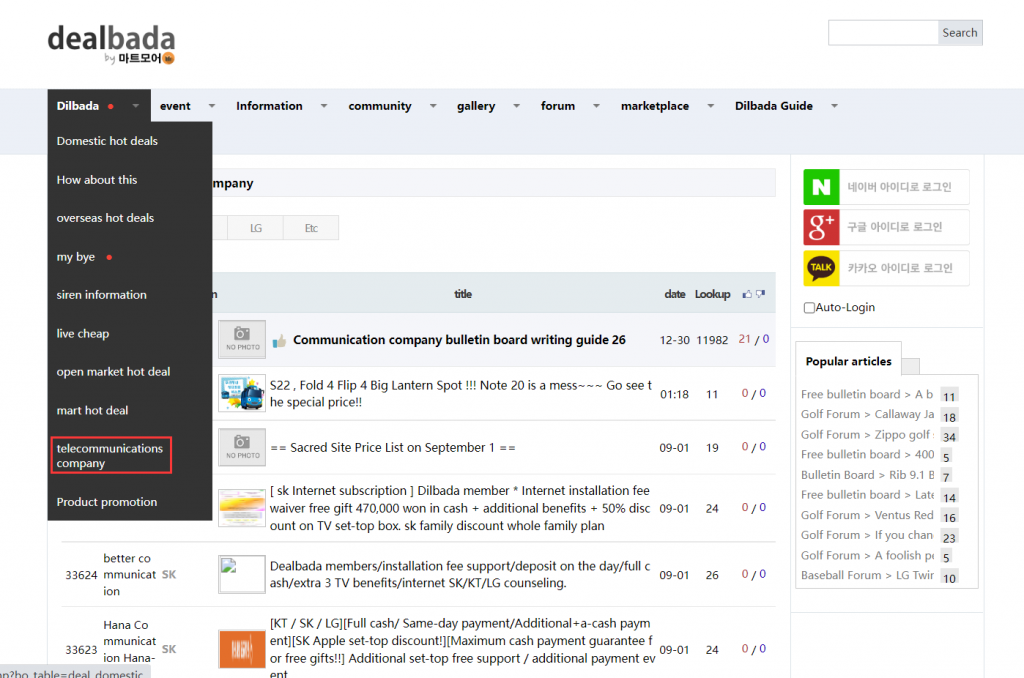1024x678 pixels.
Task: Select mart hot deal menu entry
Action: (92, 410)
